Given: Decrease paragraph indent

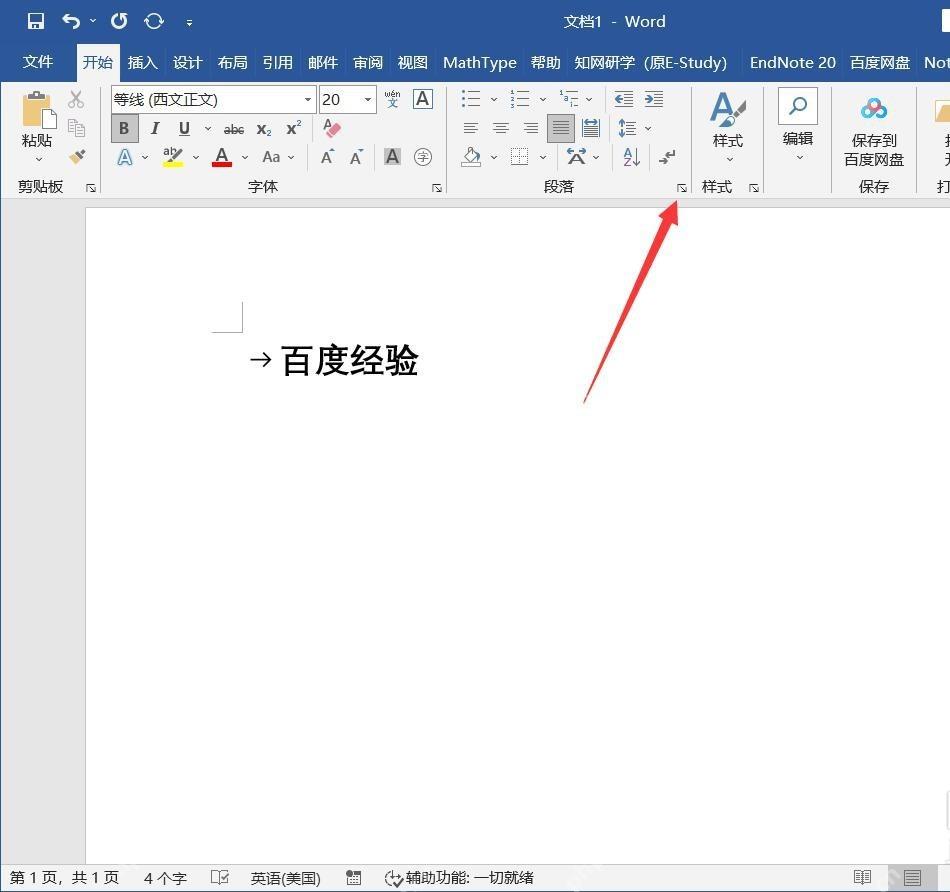Looking at the screenshot, I should (623, 99).
